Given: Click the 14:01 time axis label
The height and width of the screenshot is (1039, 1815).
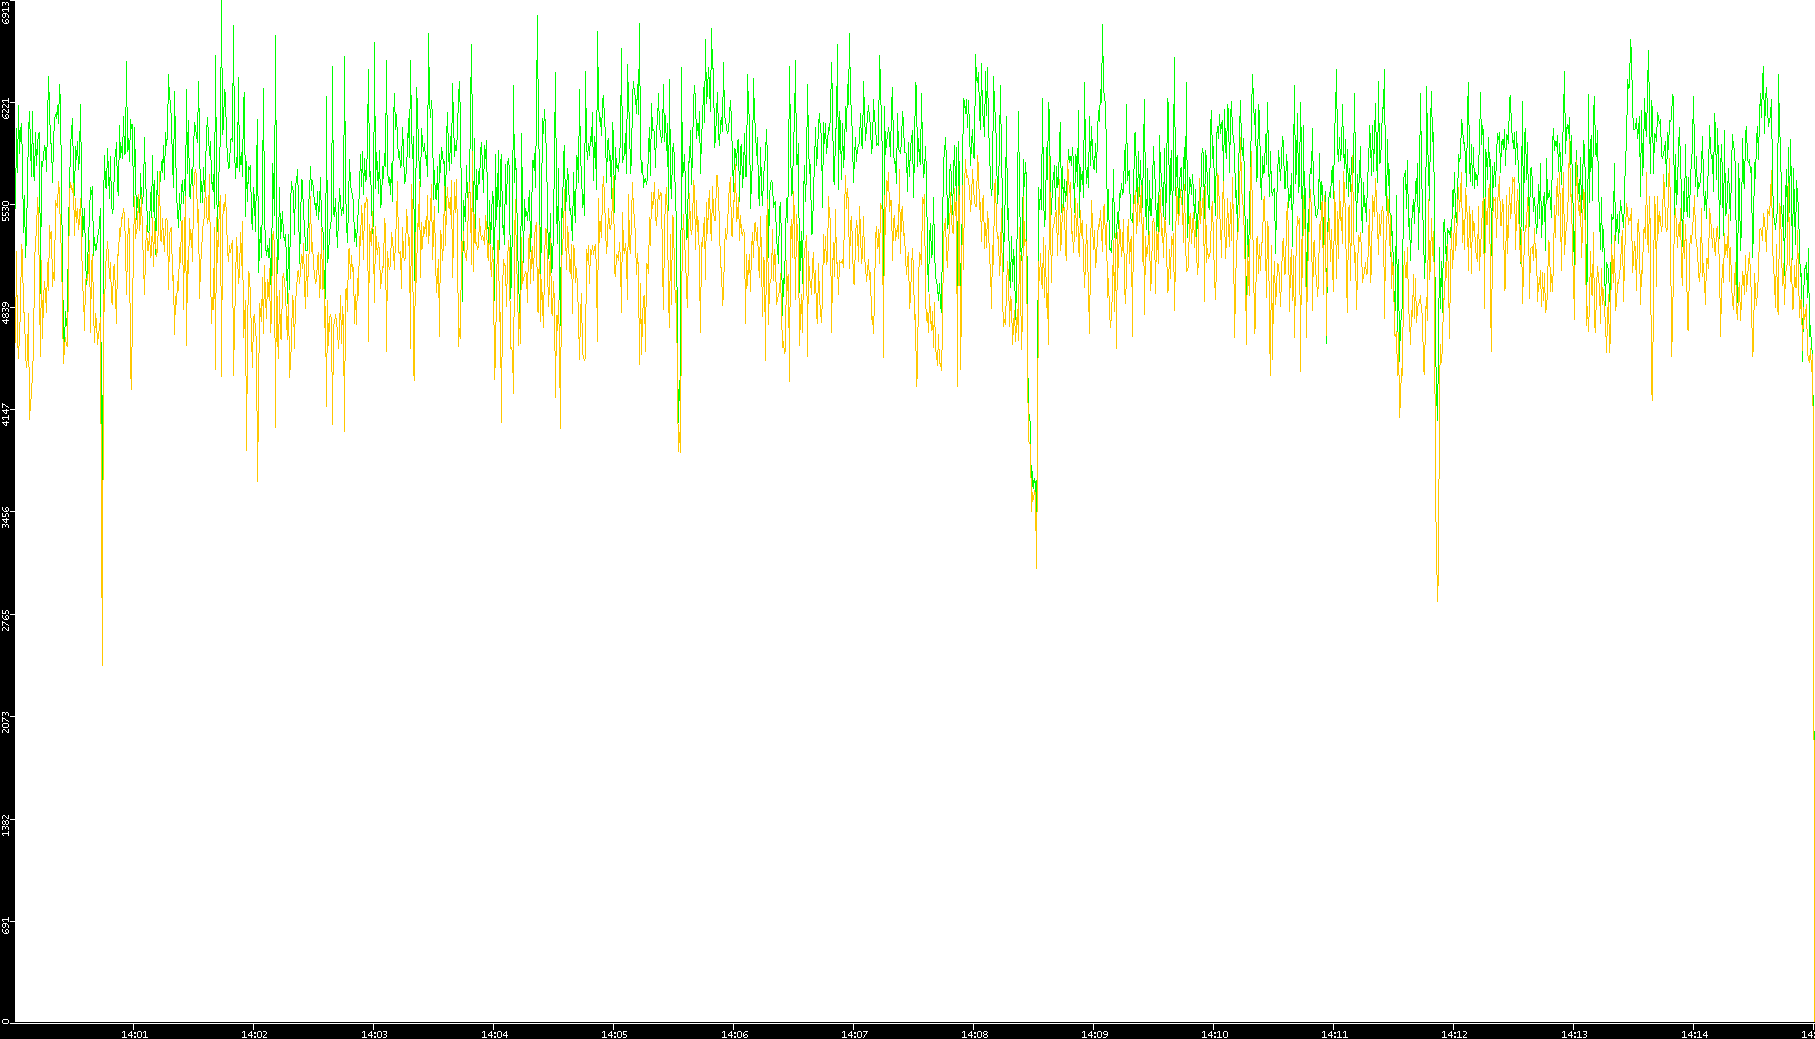Looking at the screenshot, I should click(134, 1034).
